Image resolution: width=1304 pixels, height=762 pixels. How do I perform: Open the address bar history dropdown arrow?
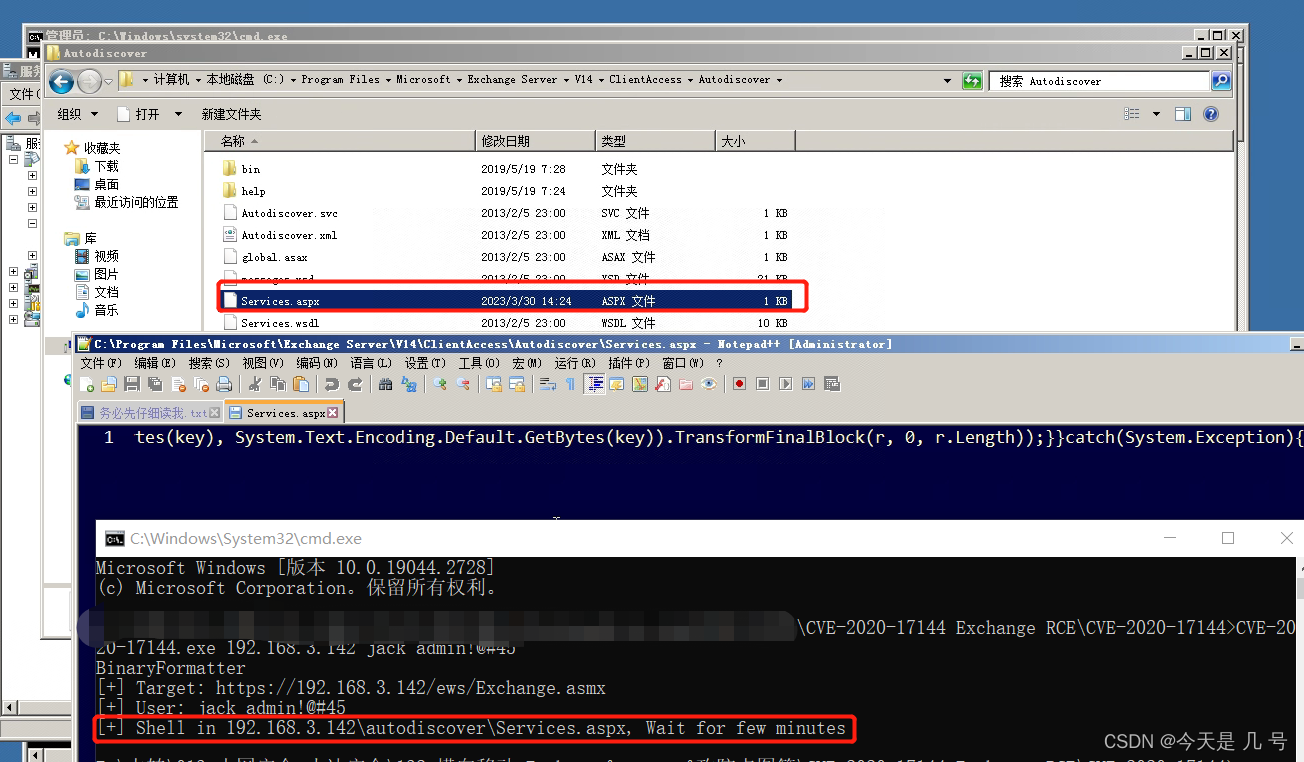pyautogui.click(x=947, y=81)
